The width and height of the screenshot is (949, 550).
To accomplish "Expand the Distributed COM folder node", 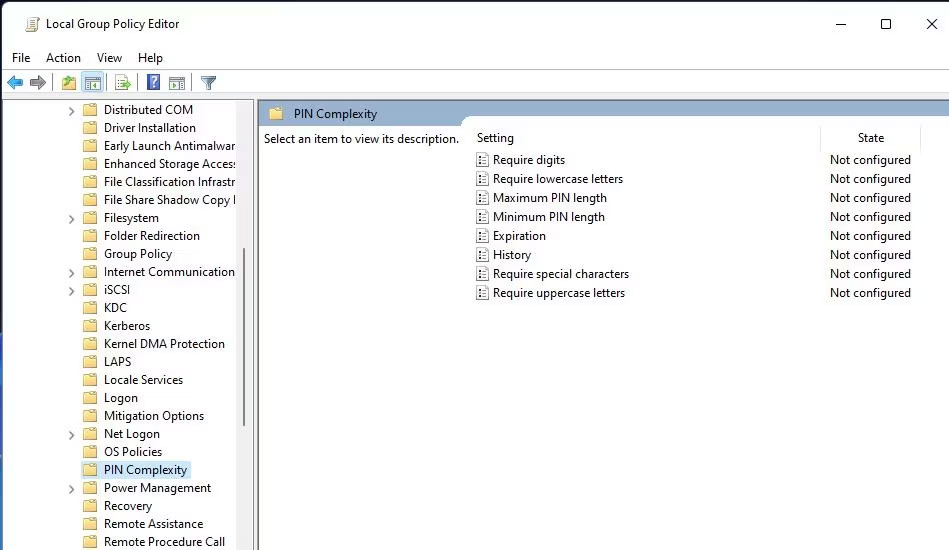I will [71, 111].
